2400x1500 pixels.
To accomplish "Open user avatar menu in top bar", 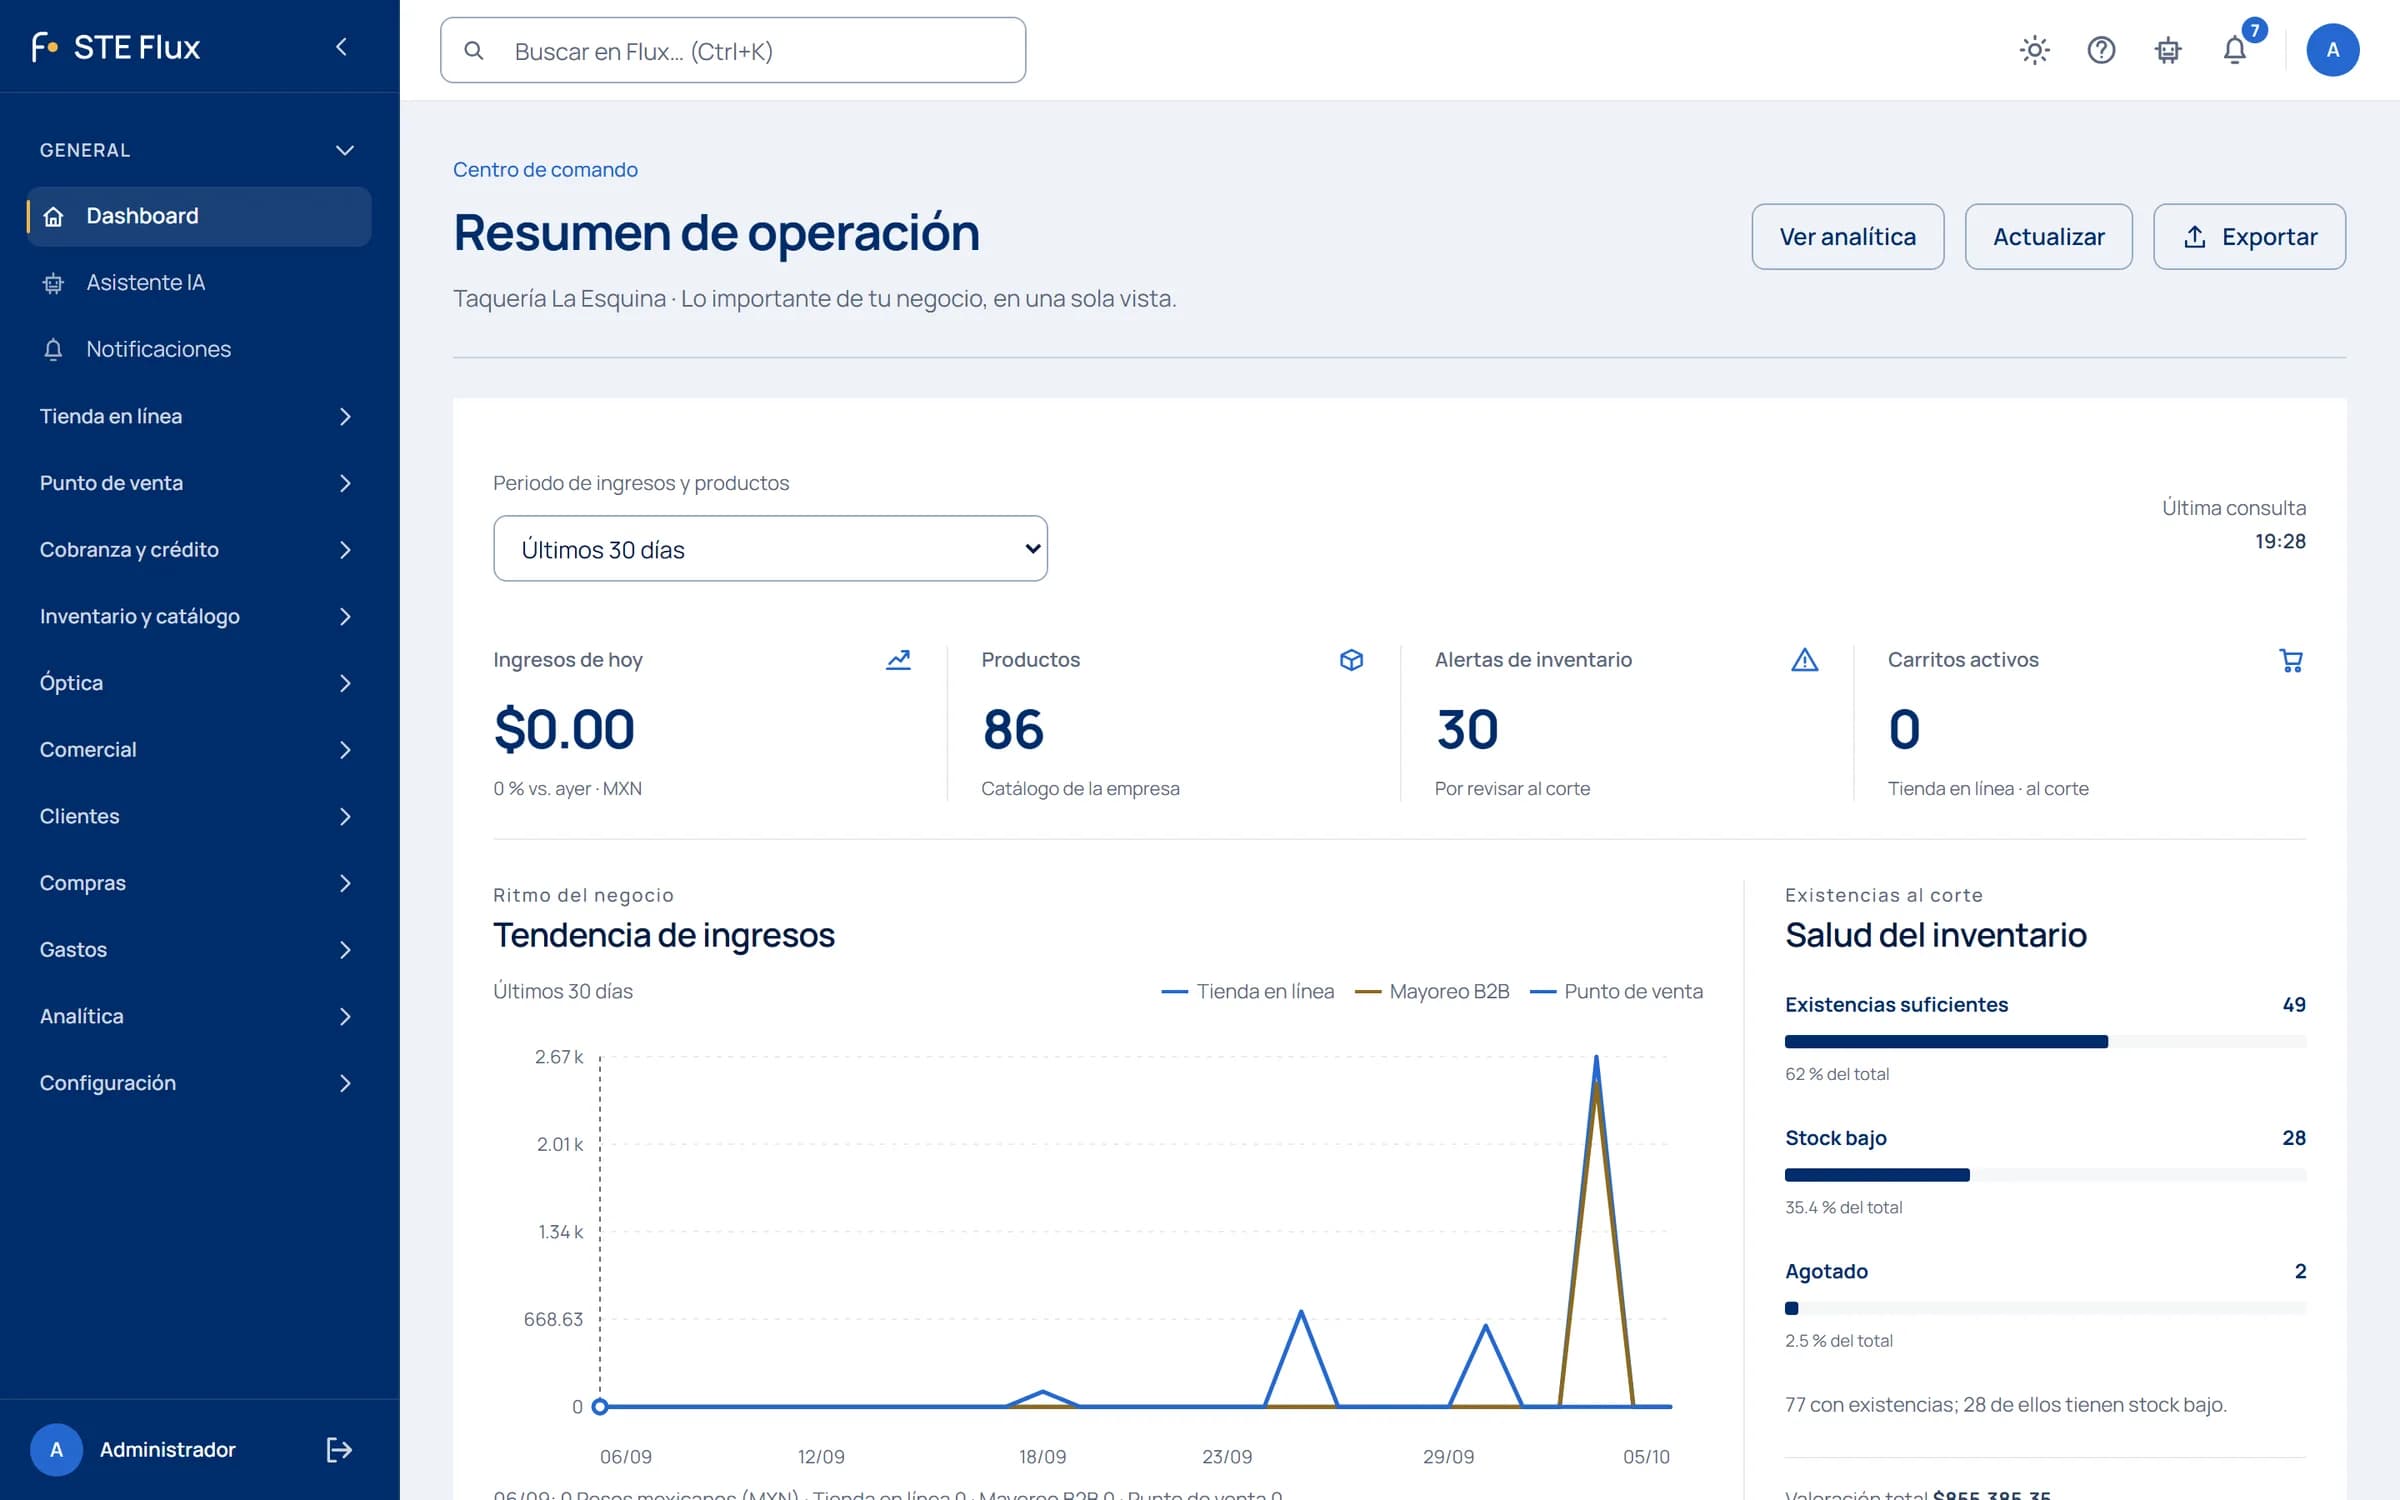I will point(2332,50).
